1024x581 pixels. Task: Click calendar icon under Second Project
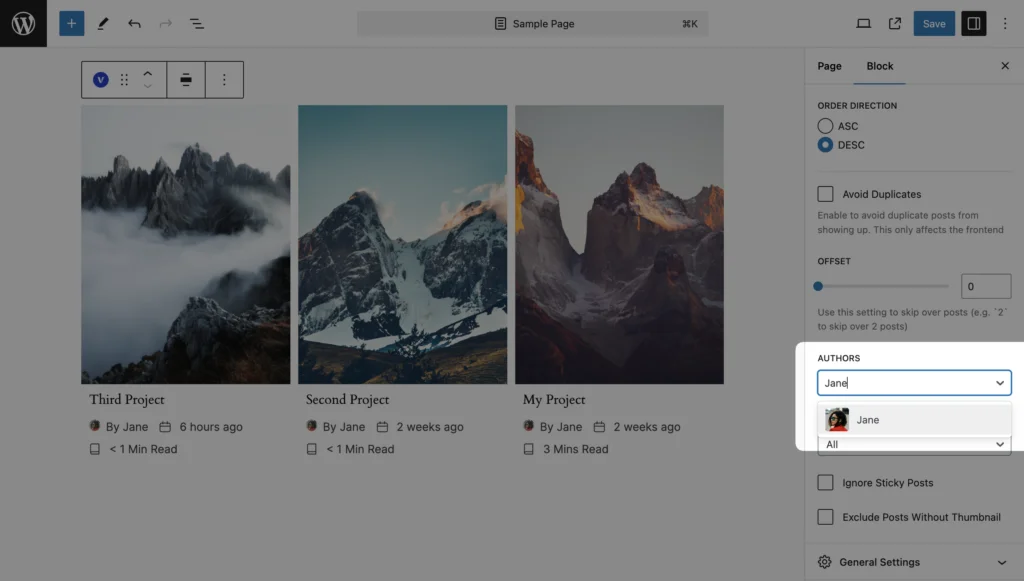[x=382, y=427]
